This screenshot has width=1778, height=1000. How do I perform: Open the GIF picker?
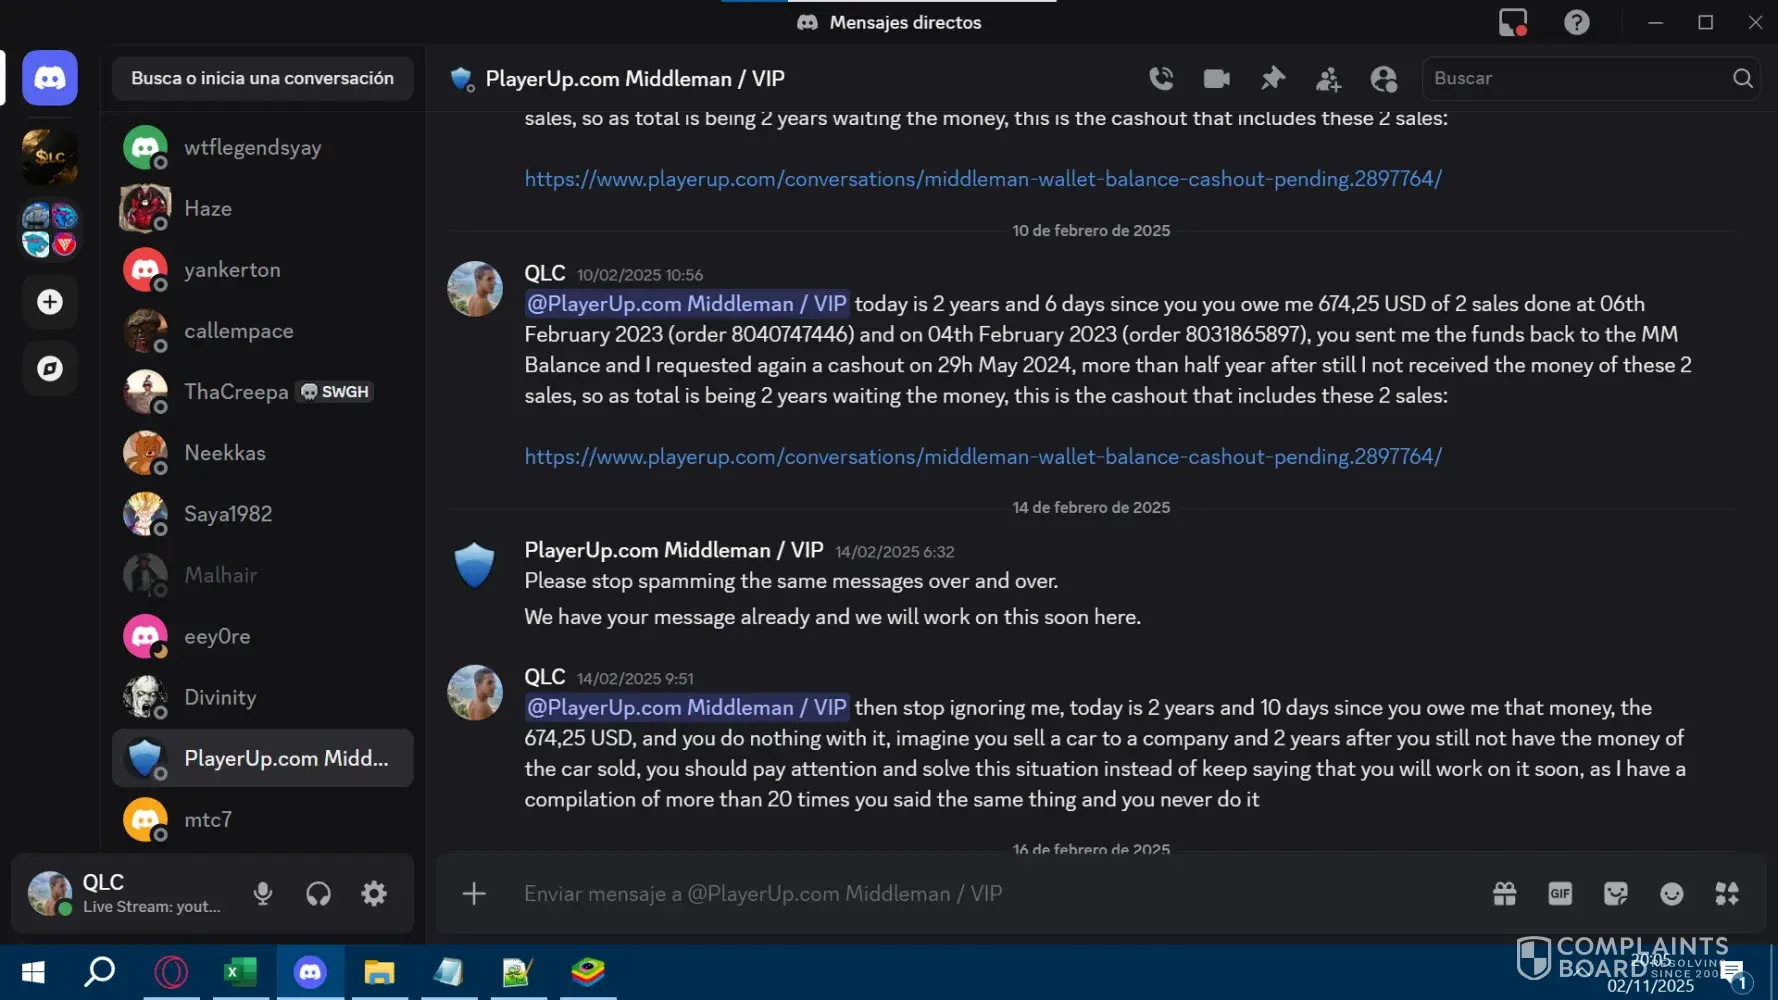tap(1560, 893)
